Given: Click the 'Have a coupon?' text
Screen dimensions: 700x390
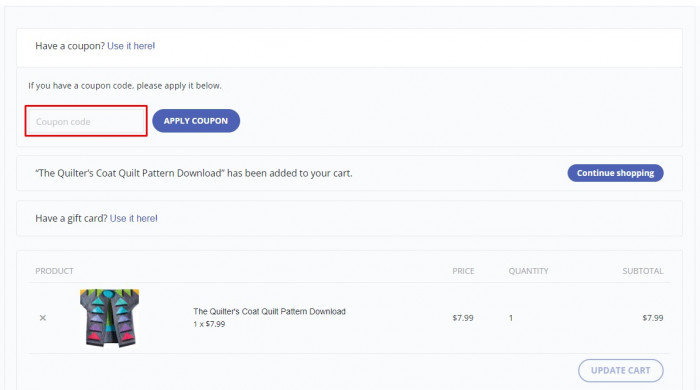Looking at the screenshot, I should tap(70, 46).
